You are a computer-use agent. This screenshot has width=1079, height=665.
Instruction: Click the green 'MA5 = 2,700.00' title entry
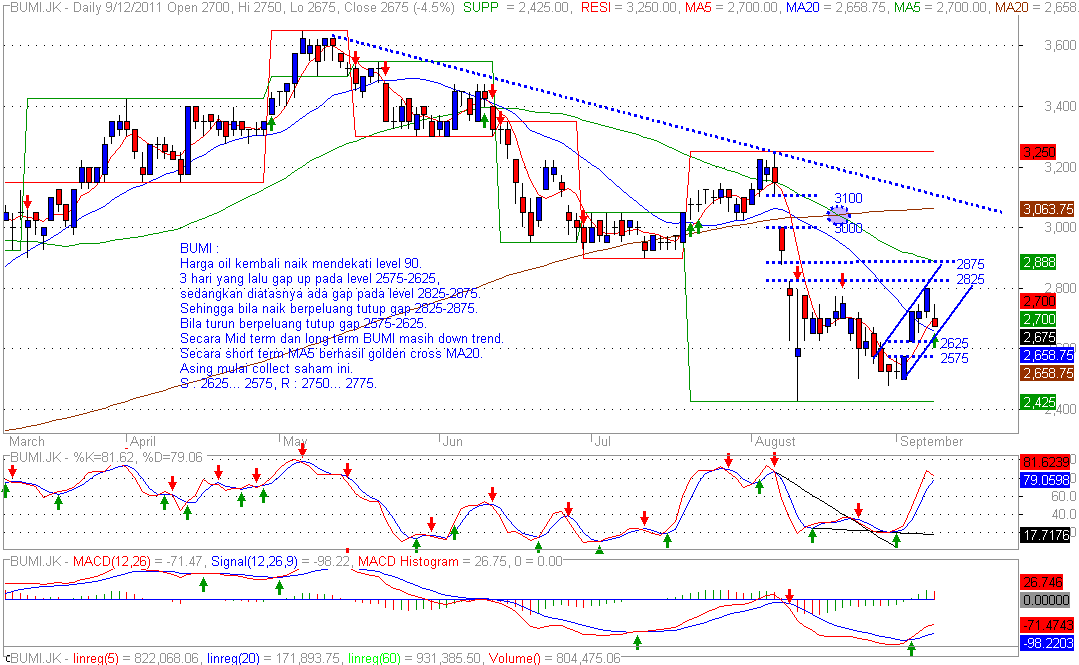(940, 8)
